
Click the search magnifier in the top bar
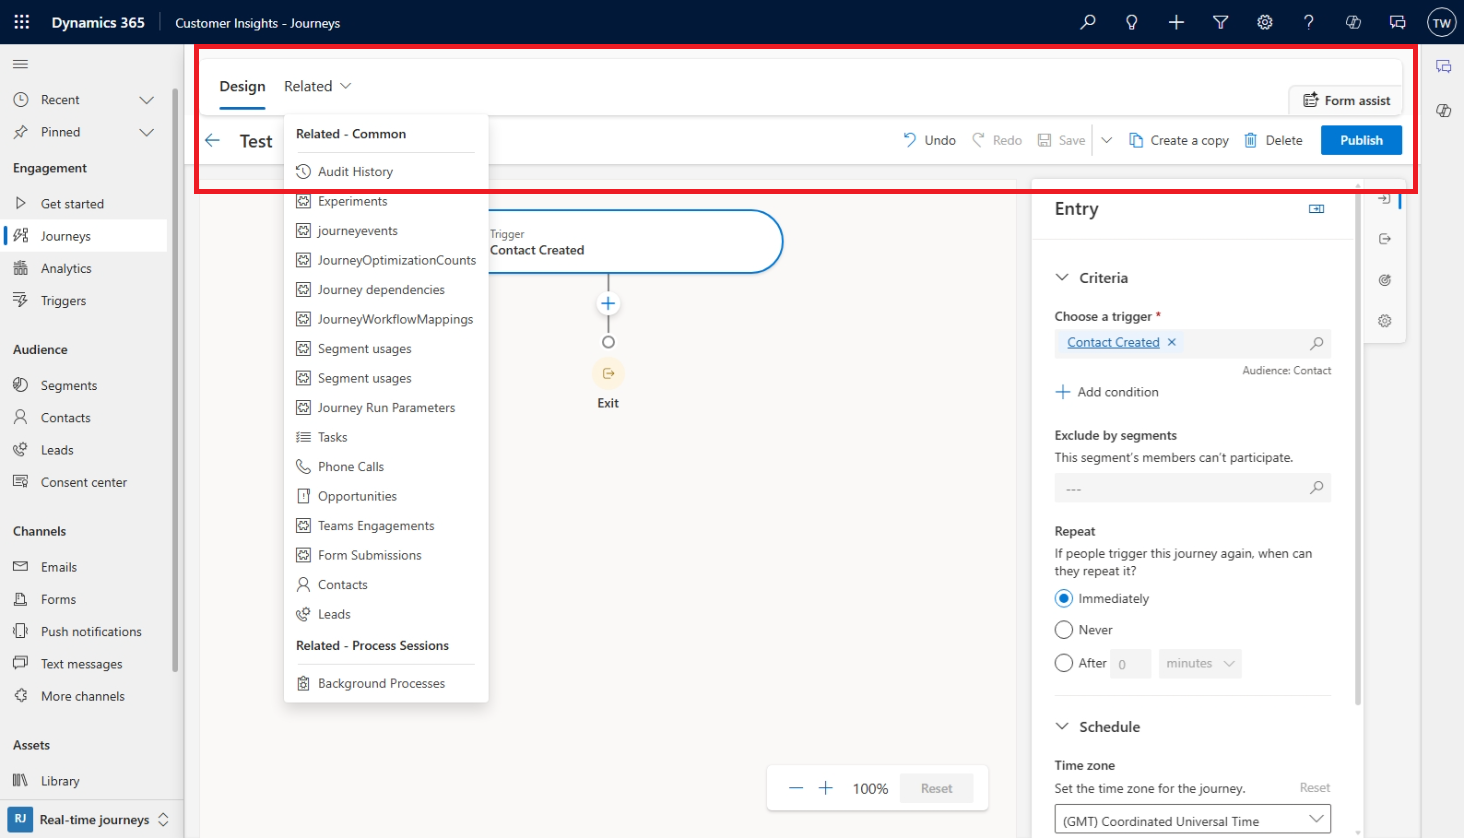point(1088,22)
